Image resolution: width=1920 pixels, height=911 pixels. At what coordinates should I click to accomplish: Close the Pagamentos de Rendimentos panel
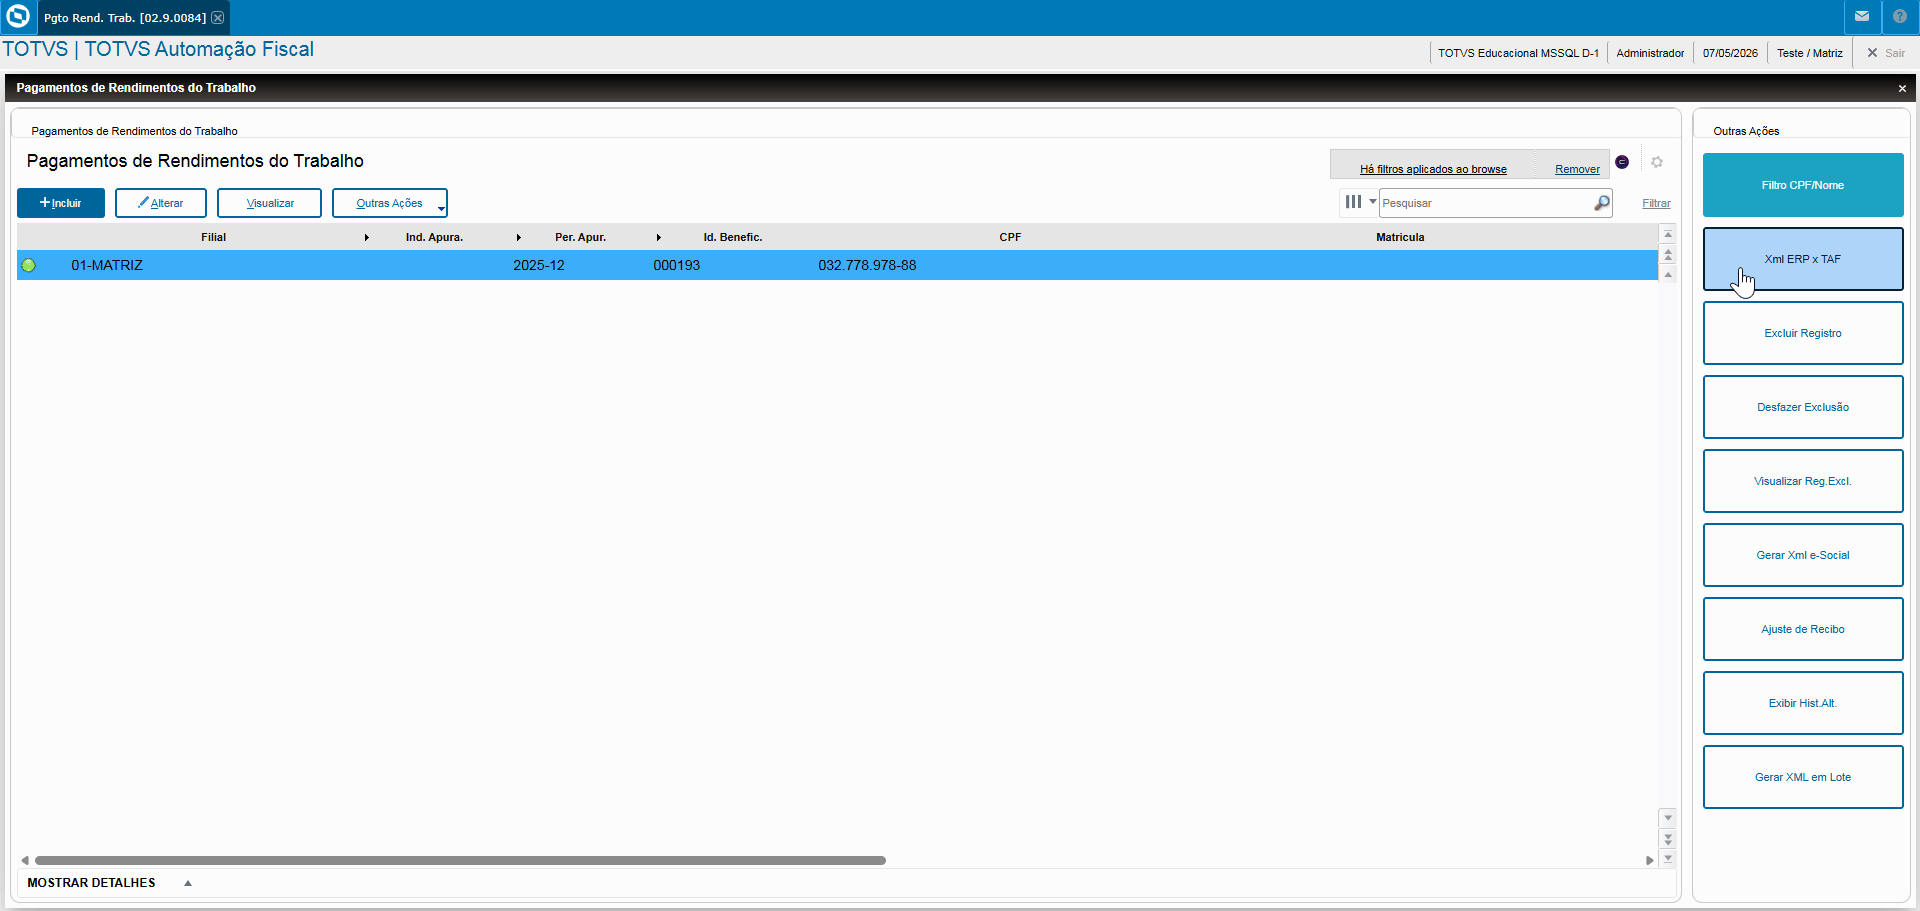1902,89
